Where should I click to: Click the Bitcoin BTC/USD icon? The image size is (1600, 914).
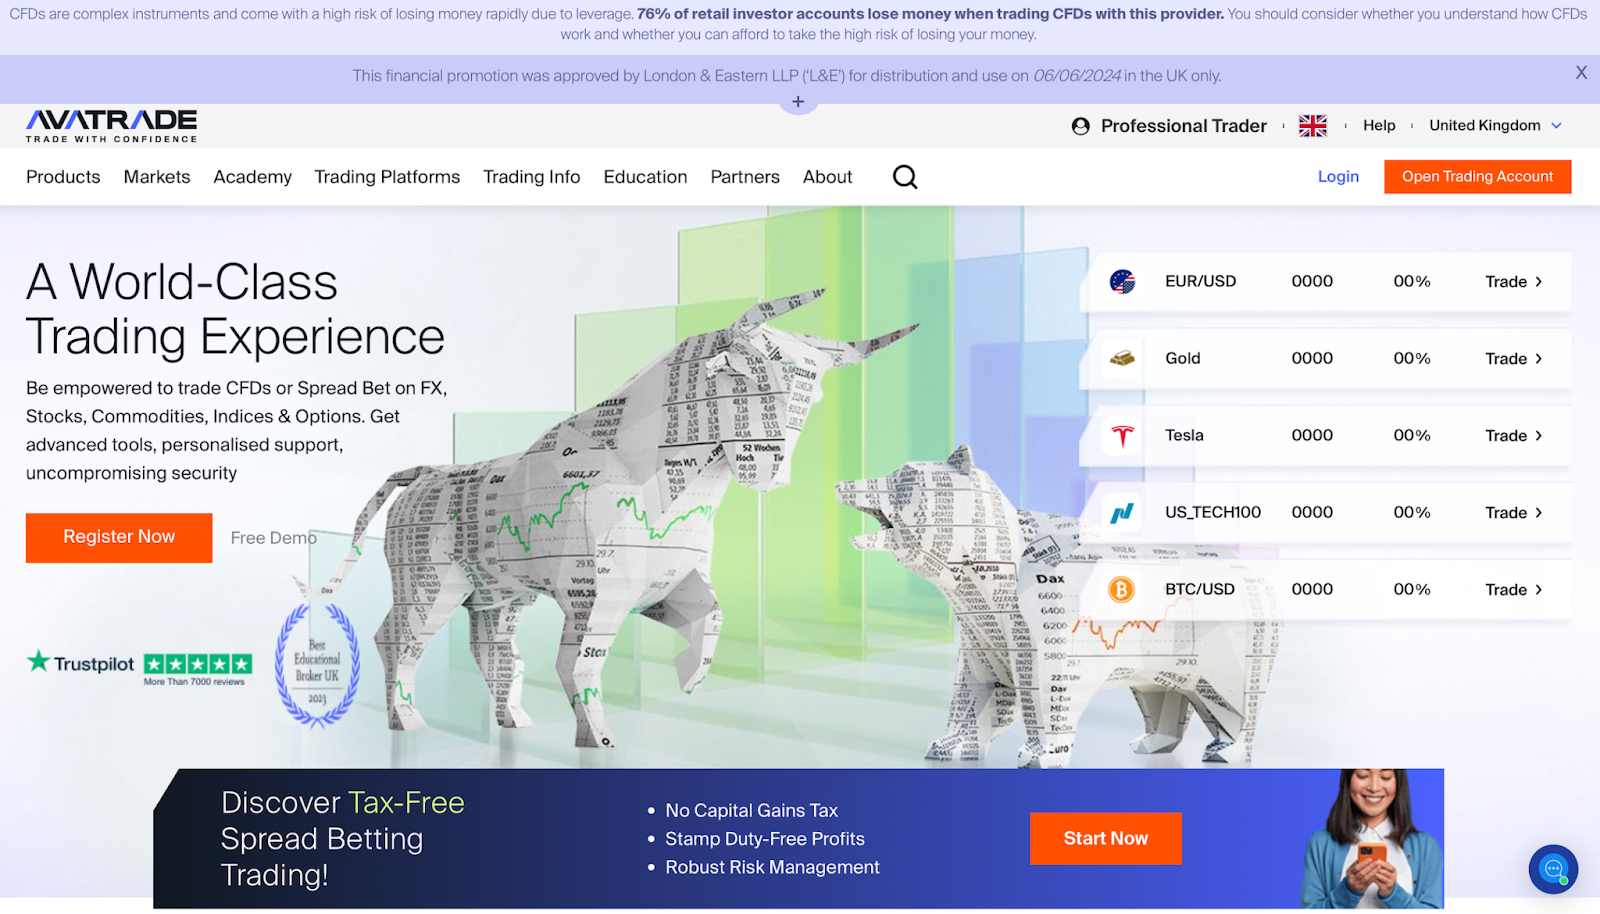(x=1122, y=590)
